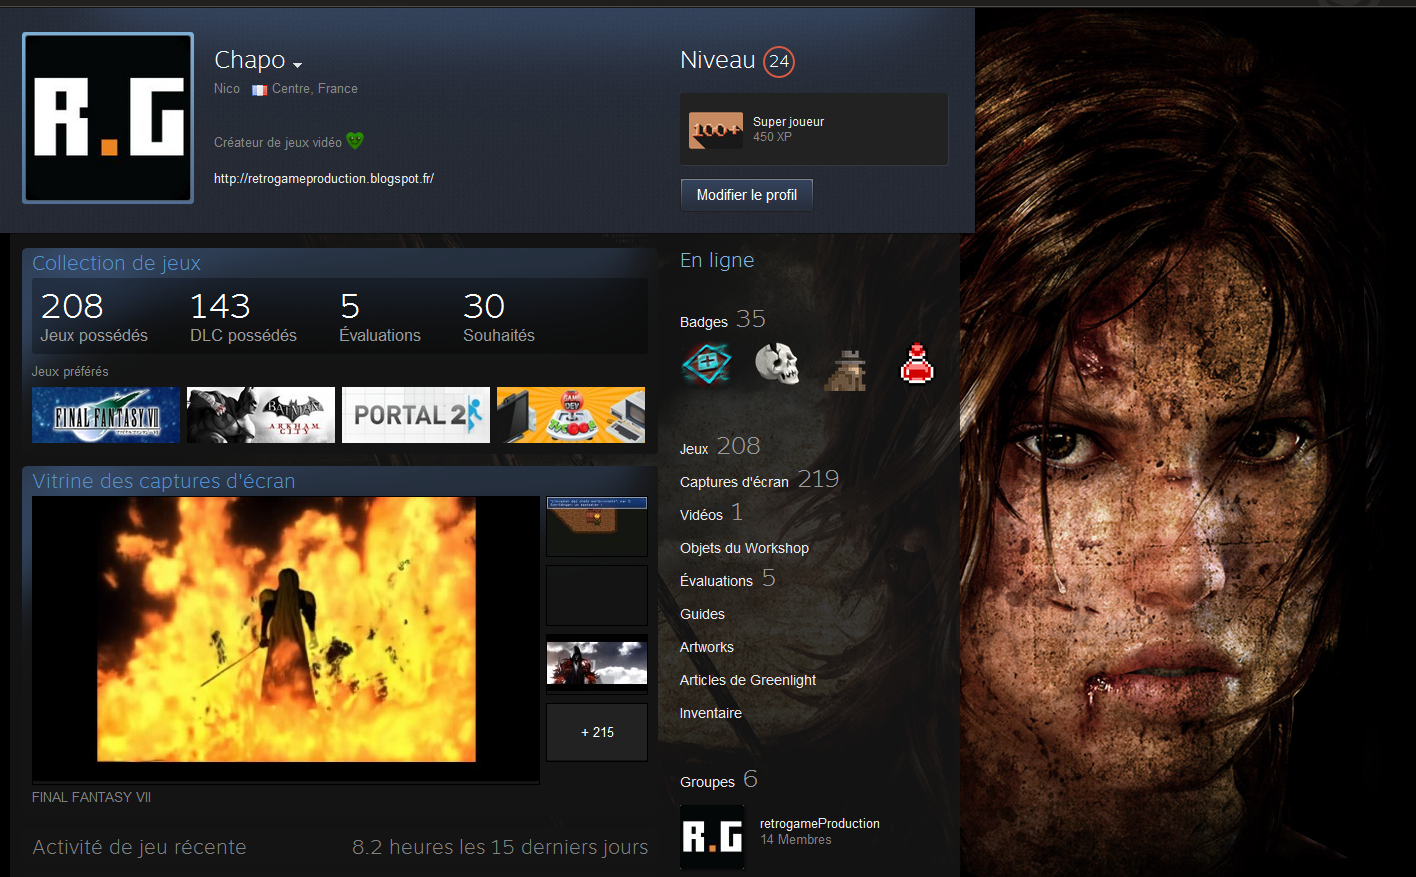Click the teal diamond badge icon
This screenshot has width=1416, height=877.
(706, 364)
